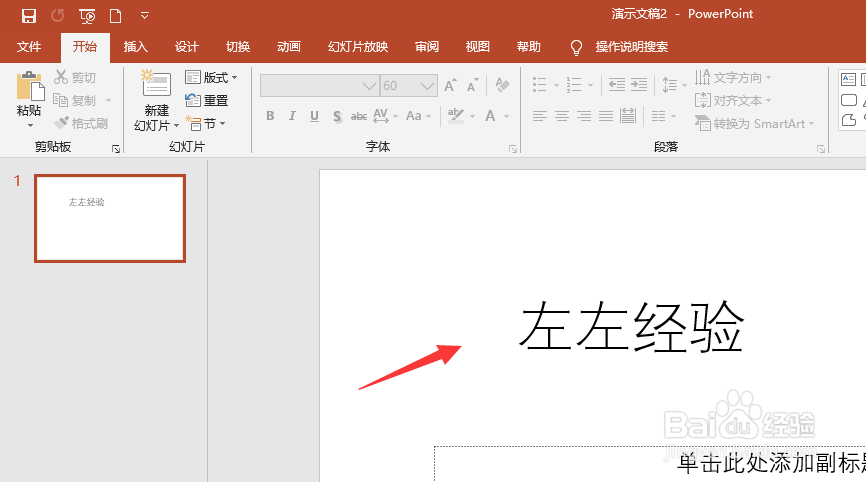
Task: Toggle italic formatting
Action: (x=292, y=116)
